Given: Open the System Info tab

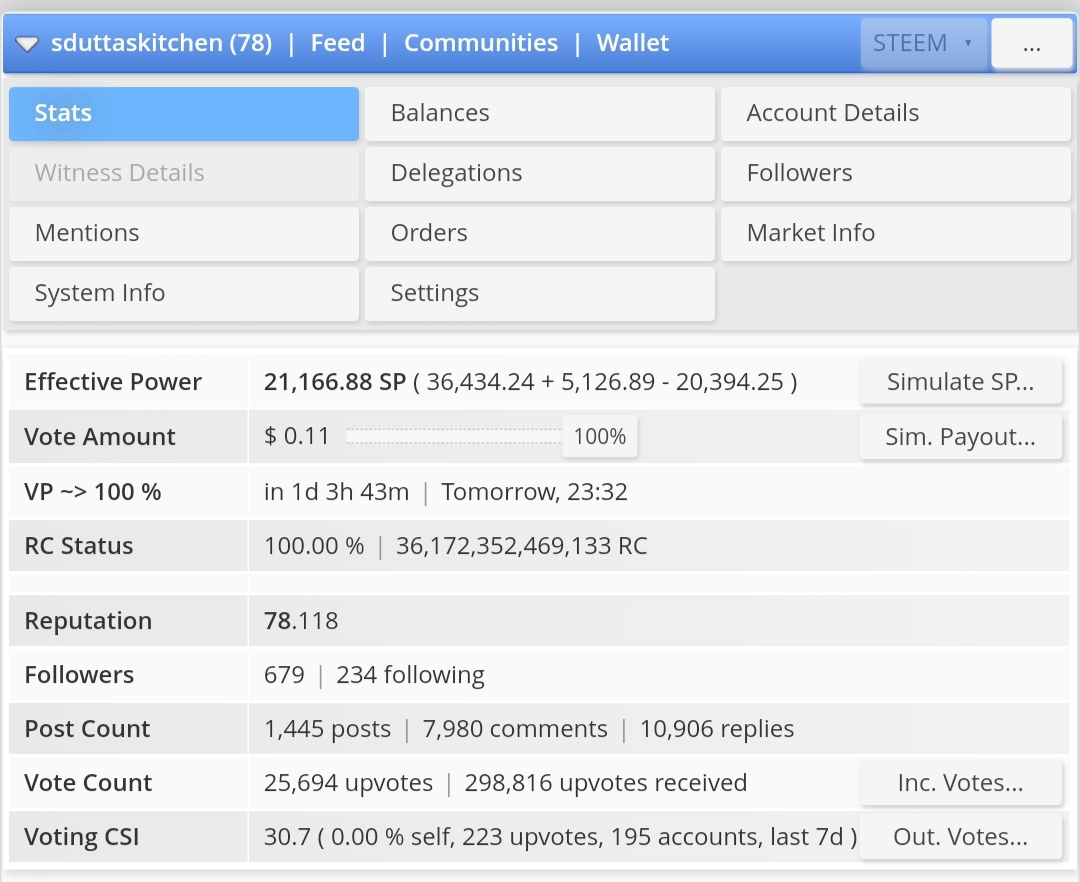Looking at the screenshot, I should (183, 293).
